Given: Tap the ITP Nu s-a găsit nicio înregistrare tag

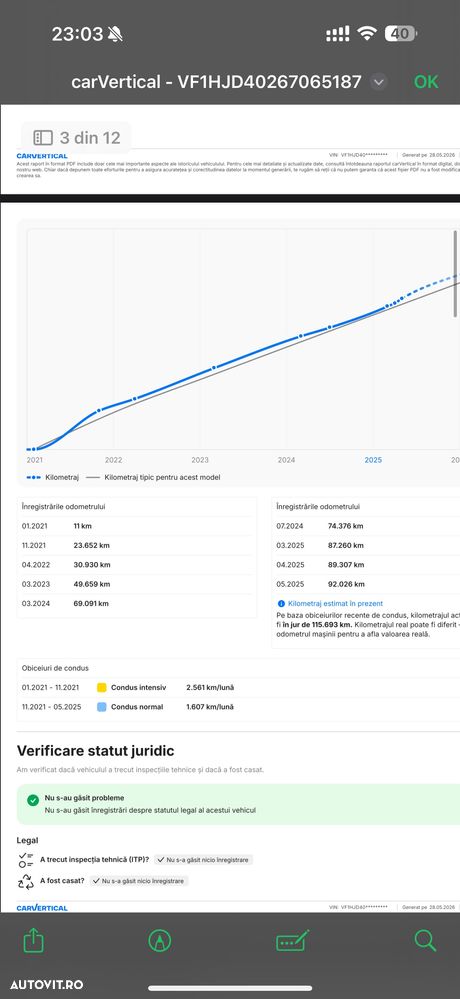Looking at the screenshot, I should point(203,859).
